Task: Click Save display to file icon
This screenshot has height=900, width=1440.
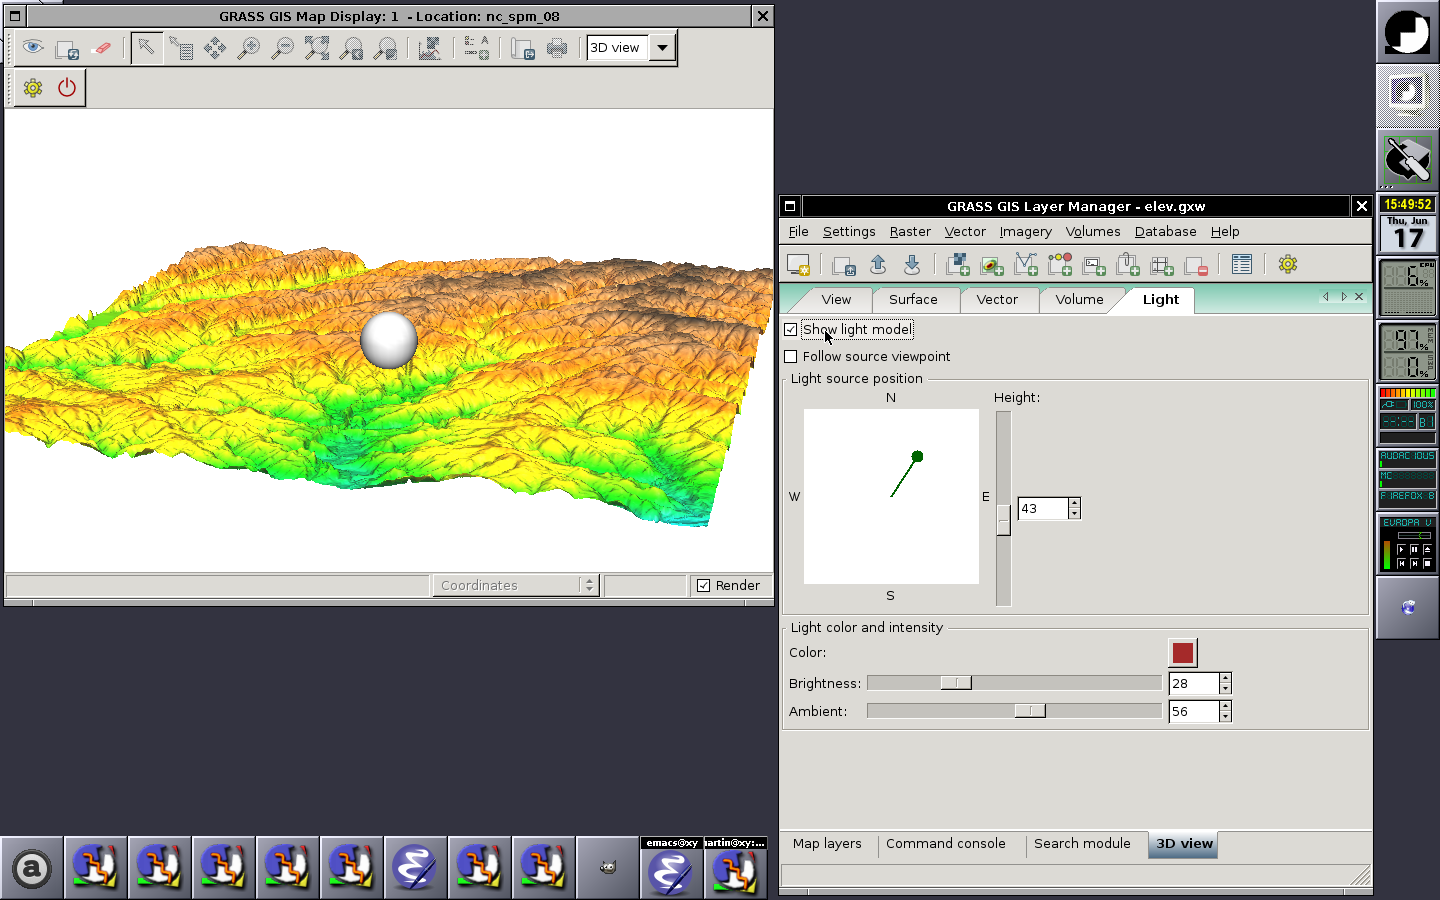Action: [x=523, y=48]
